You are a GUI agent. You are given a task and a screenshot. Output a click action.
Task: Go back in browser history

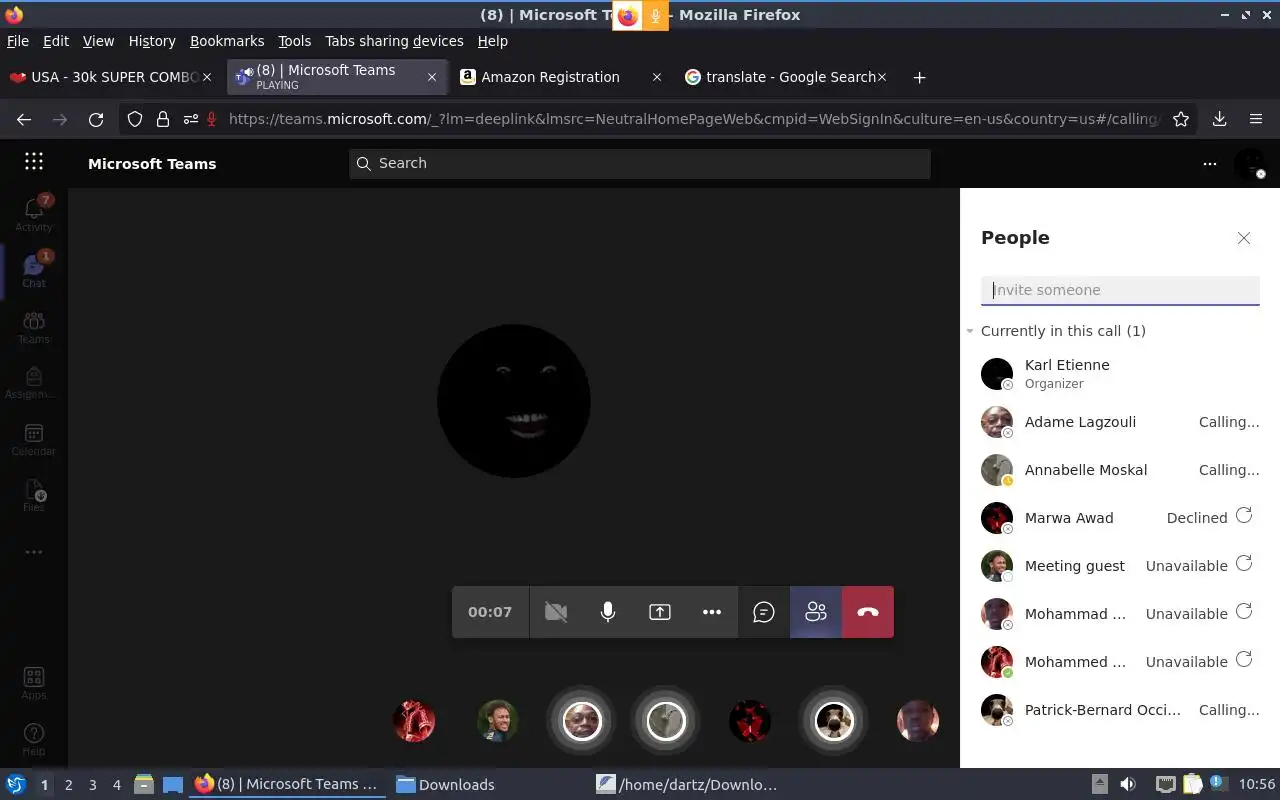24,119
